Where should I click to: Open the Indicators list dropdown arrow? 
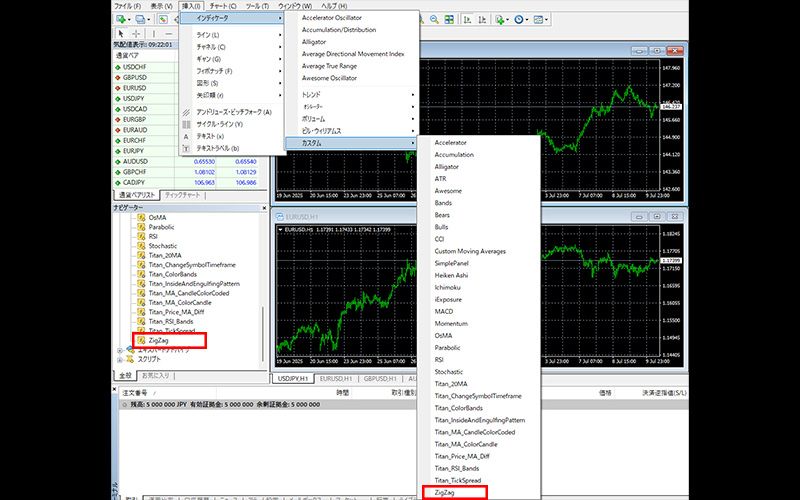[x=508, y=20]
